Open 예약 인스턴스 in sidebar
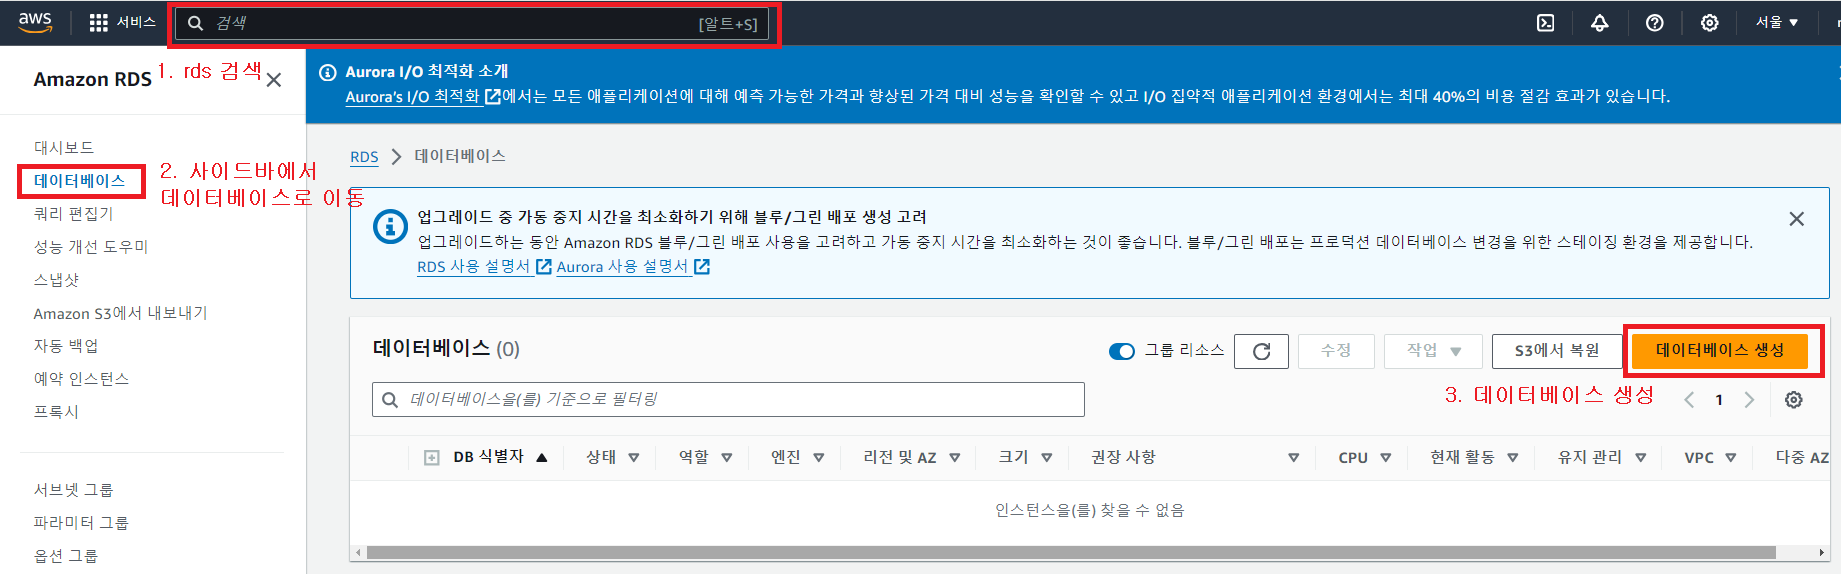1841x574 pixels. 81,379
